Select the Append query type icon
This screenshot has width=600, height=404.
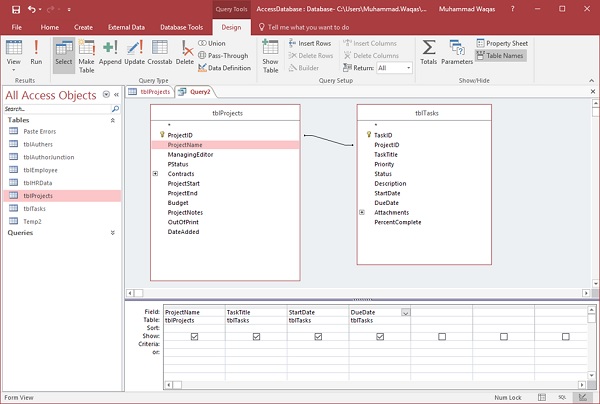point(110,51)
